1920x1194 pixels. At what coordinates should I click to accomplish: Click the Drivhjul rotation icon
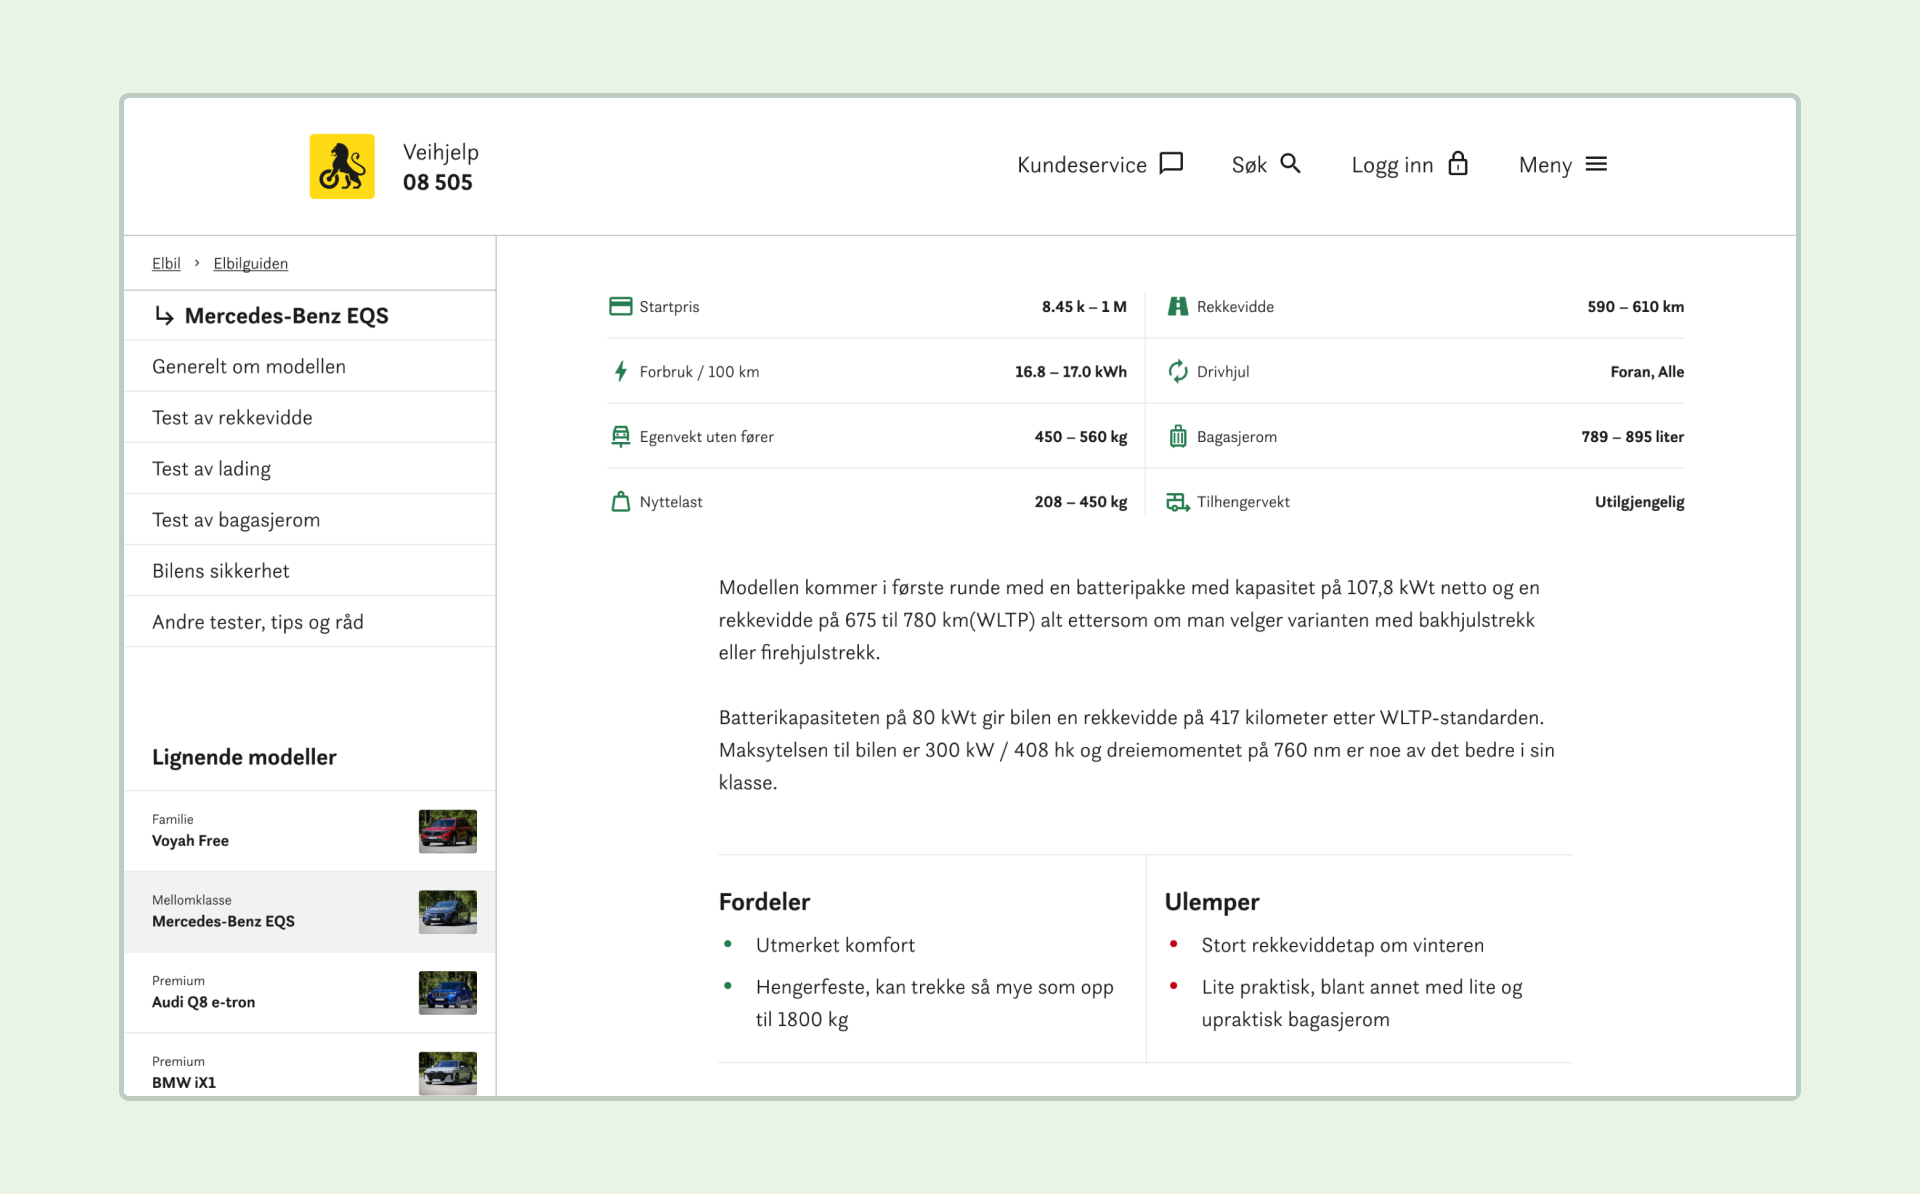pos(1178,371)
